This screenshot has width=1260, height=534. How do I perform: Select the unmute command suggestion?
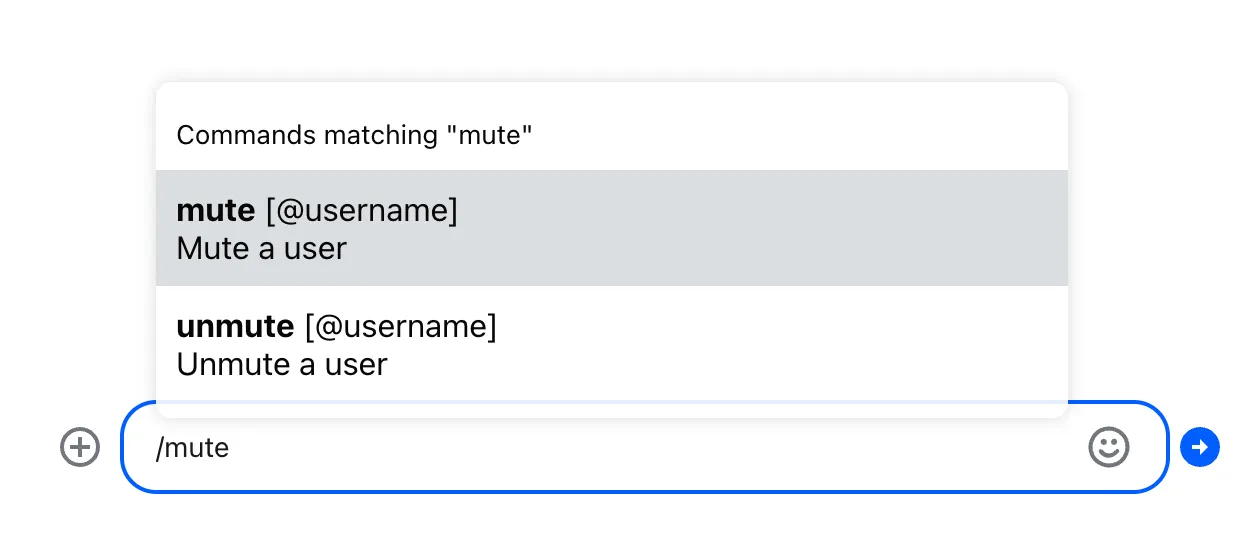click(x=611, y=344)
